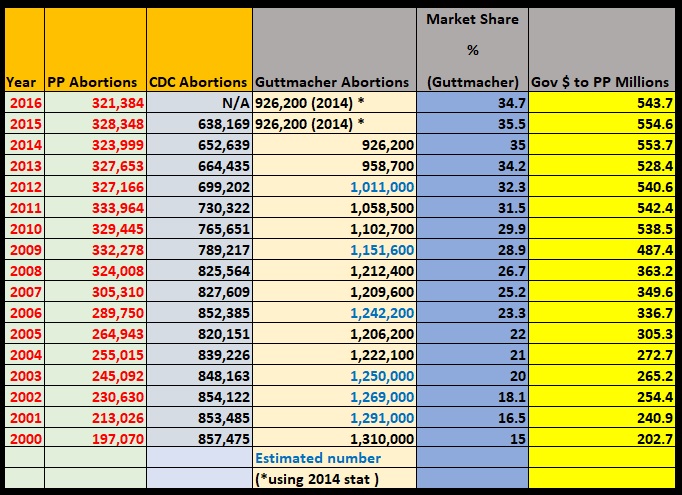
Task: Select funding value '538.5'
Action: tap(655, 229)
